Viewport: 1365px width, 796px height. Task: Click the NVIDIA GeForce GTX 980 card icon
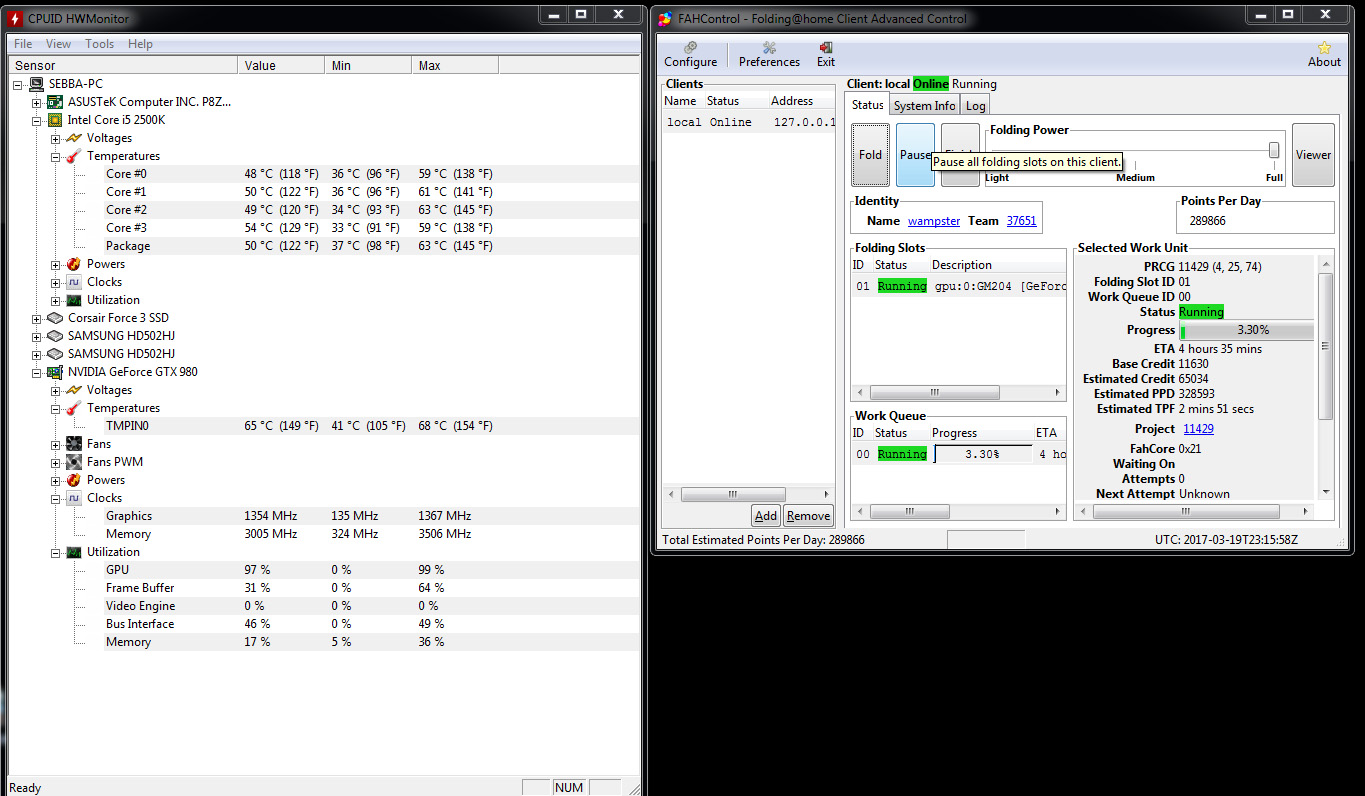pos(56,372)
